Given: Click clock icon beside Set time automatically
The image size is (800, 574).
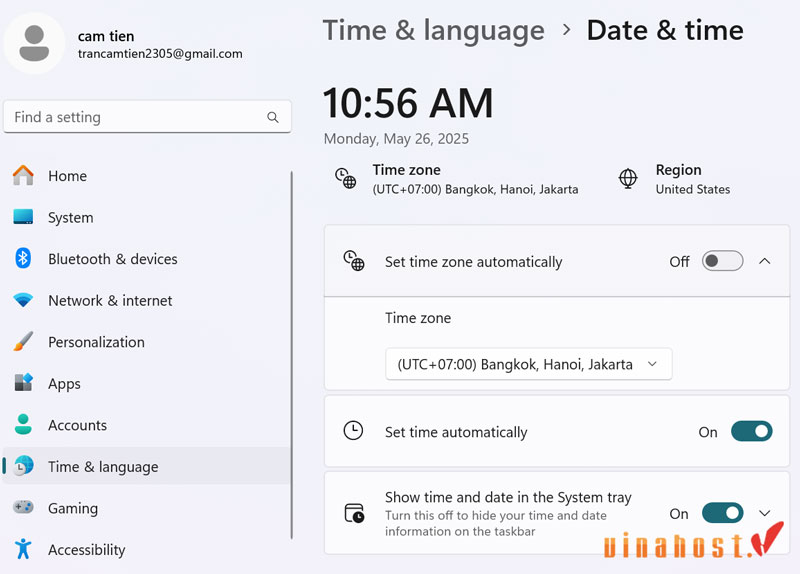Looking at the screenshot, I should coord(353,431).
